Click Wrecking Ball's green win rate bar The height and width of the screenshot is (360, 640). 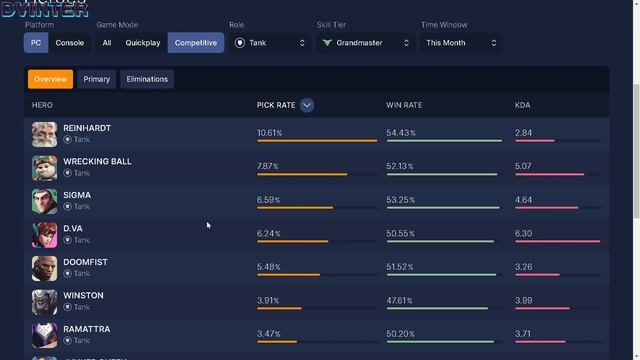(x=442, y=174)
